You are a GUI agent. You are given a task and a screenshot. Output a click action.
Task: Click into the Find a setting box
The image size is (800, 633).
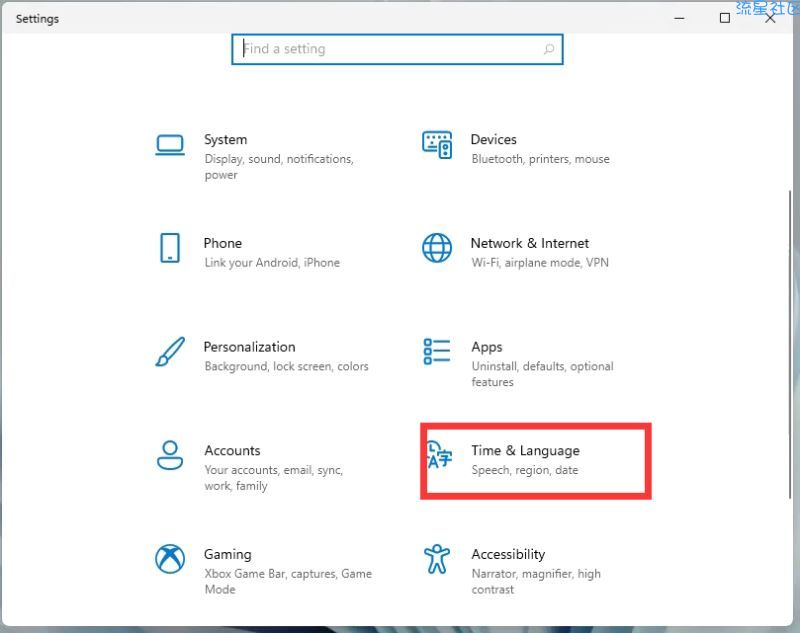(397, 49)
